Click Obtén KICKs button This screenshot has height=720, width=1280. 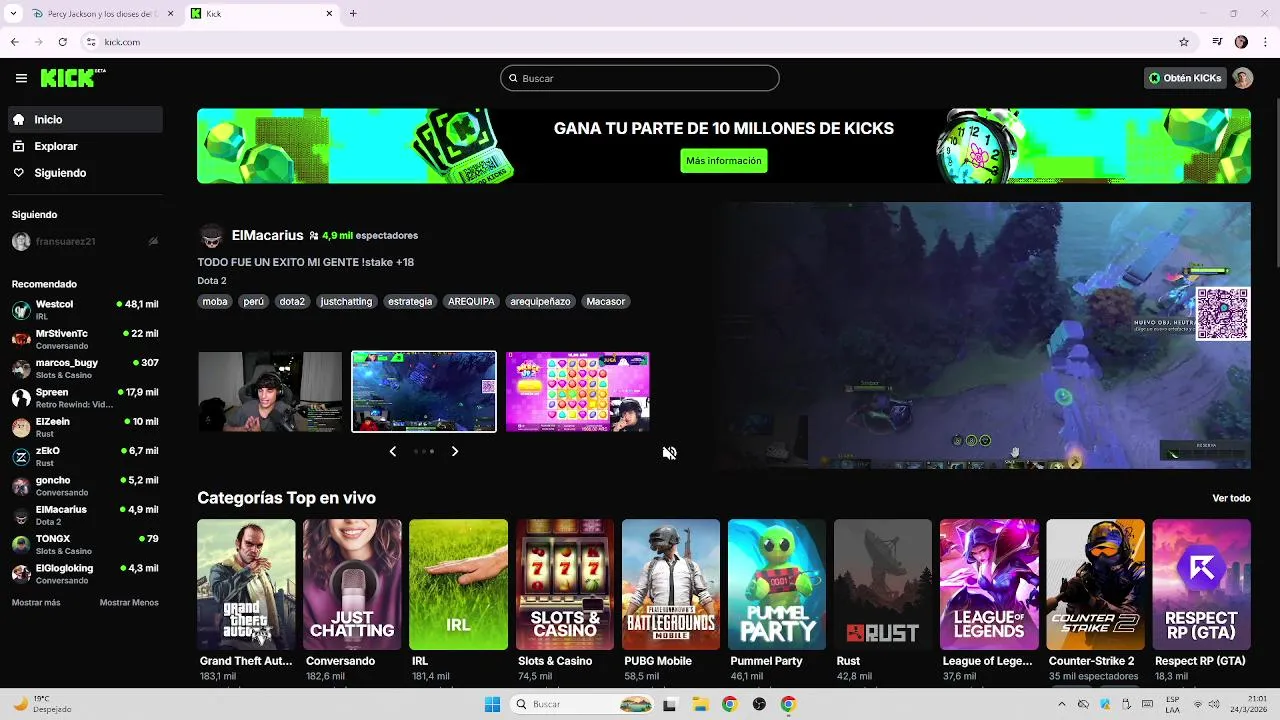point(1185,78)
